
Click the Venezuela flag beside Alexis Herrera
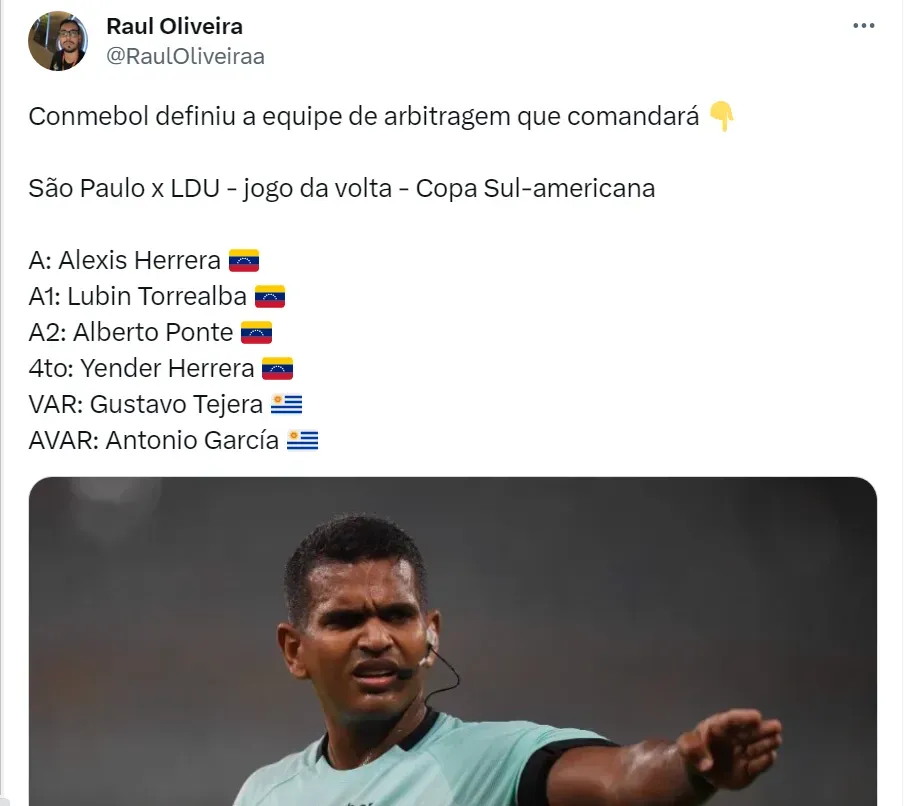244,261
